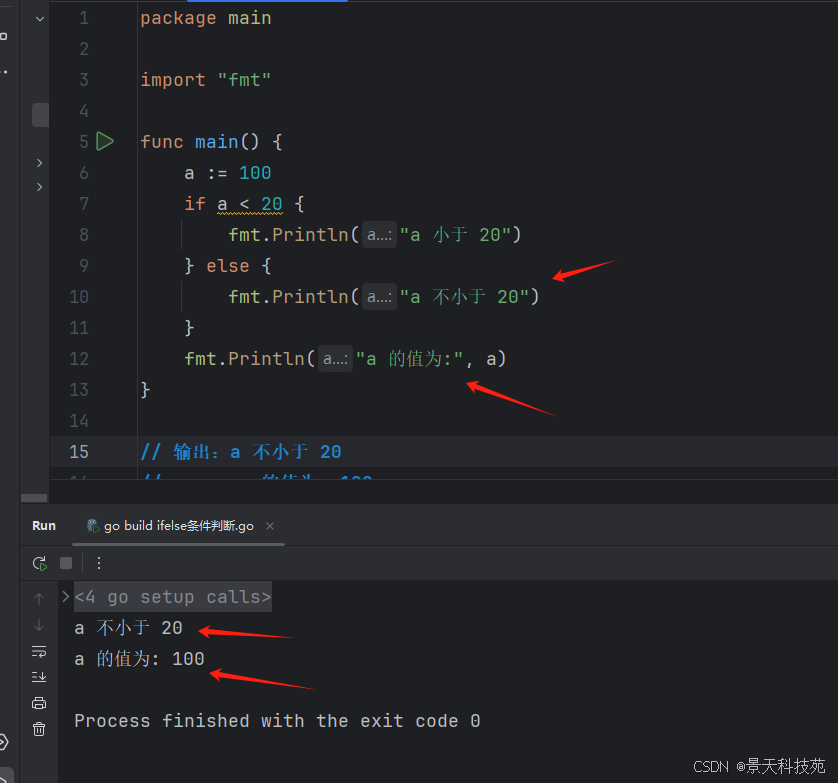This screenshot has width=838, height=783.
Task: Stop the running process
Action: (66, 563)
